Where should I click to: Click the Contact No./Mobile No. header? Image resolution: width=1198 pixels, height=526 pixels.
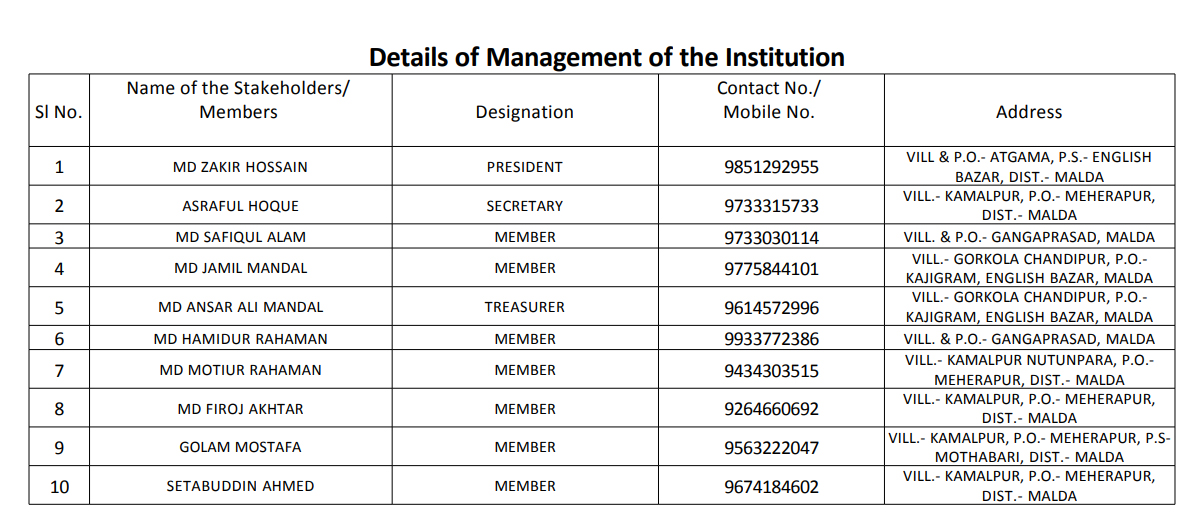point(769,100)
